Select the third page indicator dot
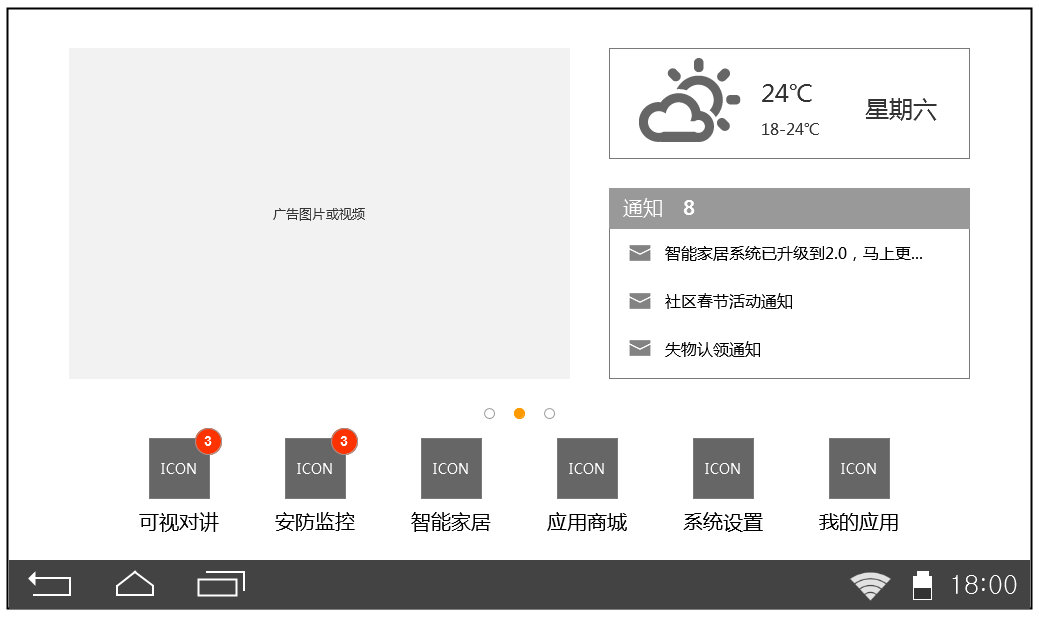This screenshot has height=617, width=1039. (549, 414)
